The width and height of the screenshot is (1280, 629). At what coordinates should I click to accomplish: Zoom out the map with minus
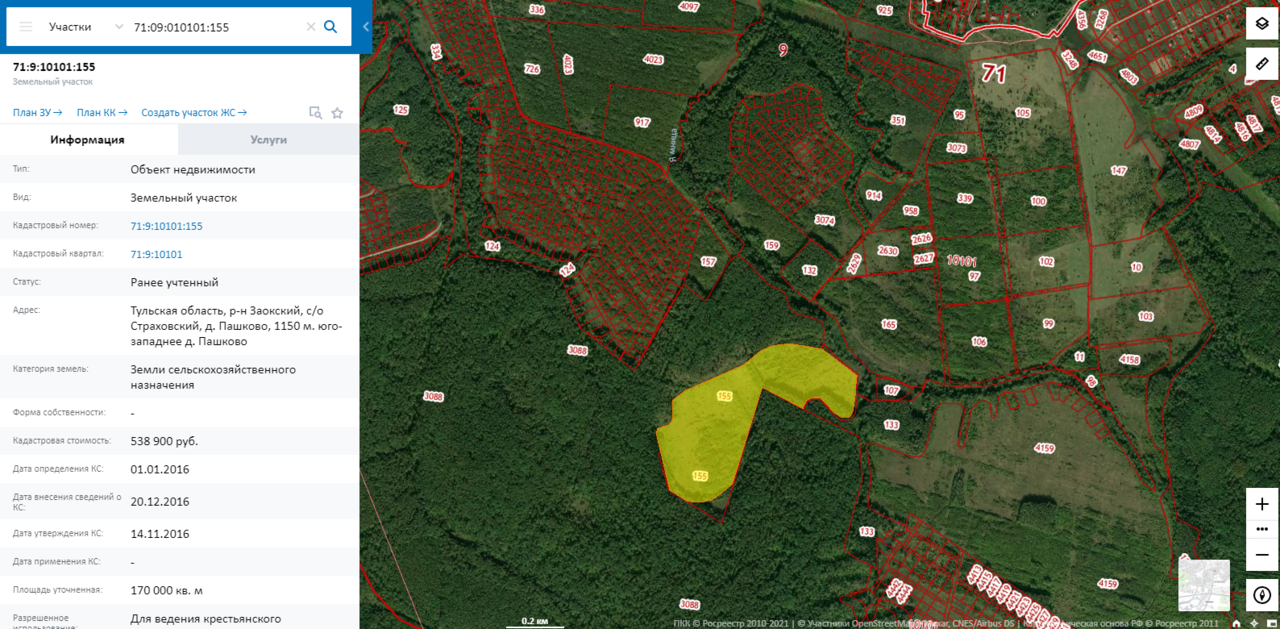click(1262, 555)
